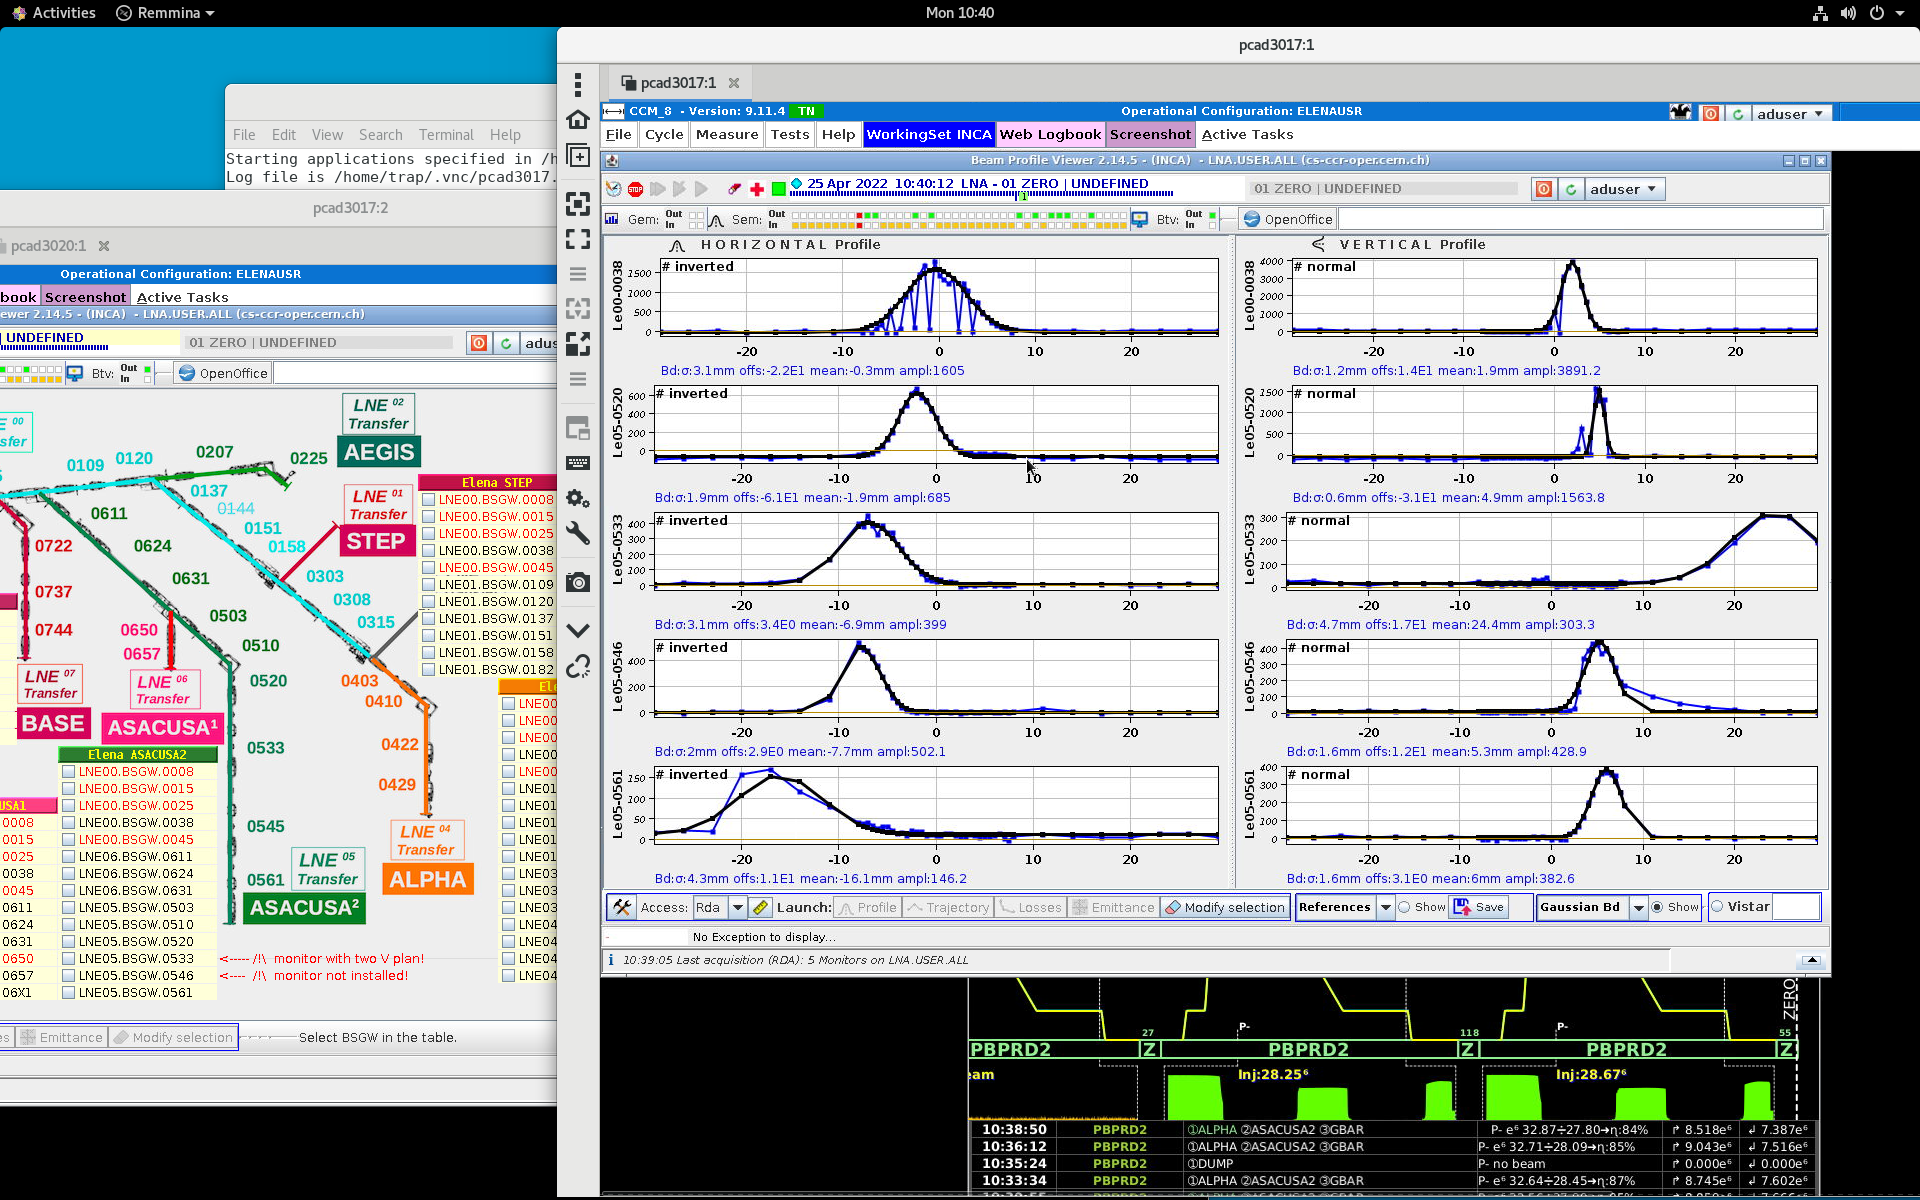The image size is (1920, 1200).
Task: Take screenshot with Remmina camera icon
Action: [578, 582]
